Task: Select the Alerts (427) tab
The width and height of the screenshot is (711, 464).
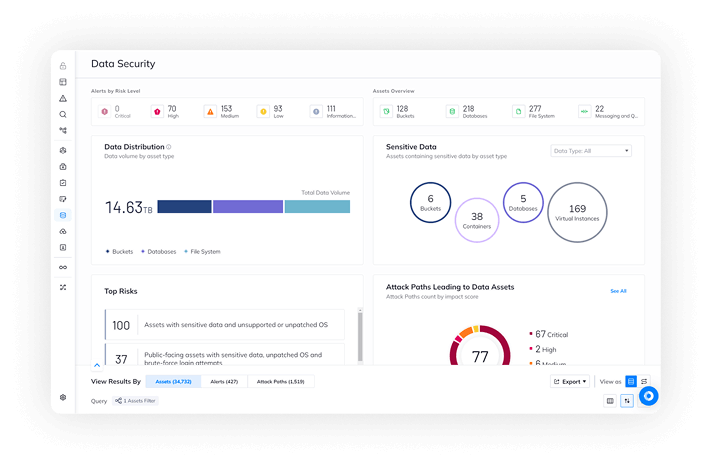Action: tap(224, 381)
